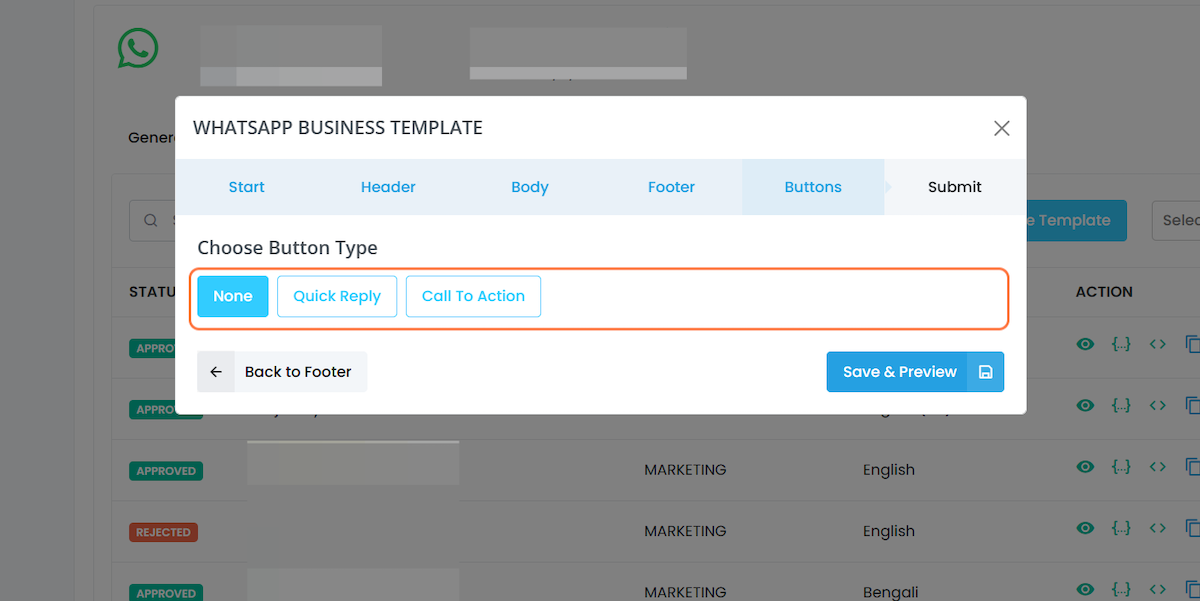
Task: Go back with Back to Footer button
Action: (x=282, y=372)
